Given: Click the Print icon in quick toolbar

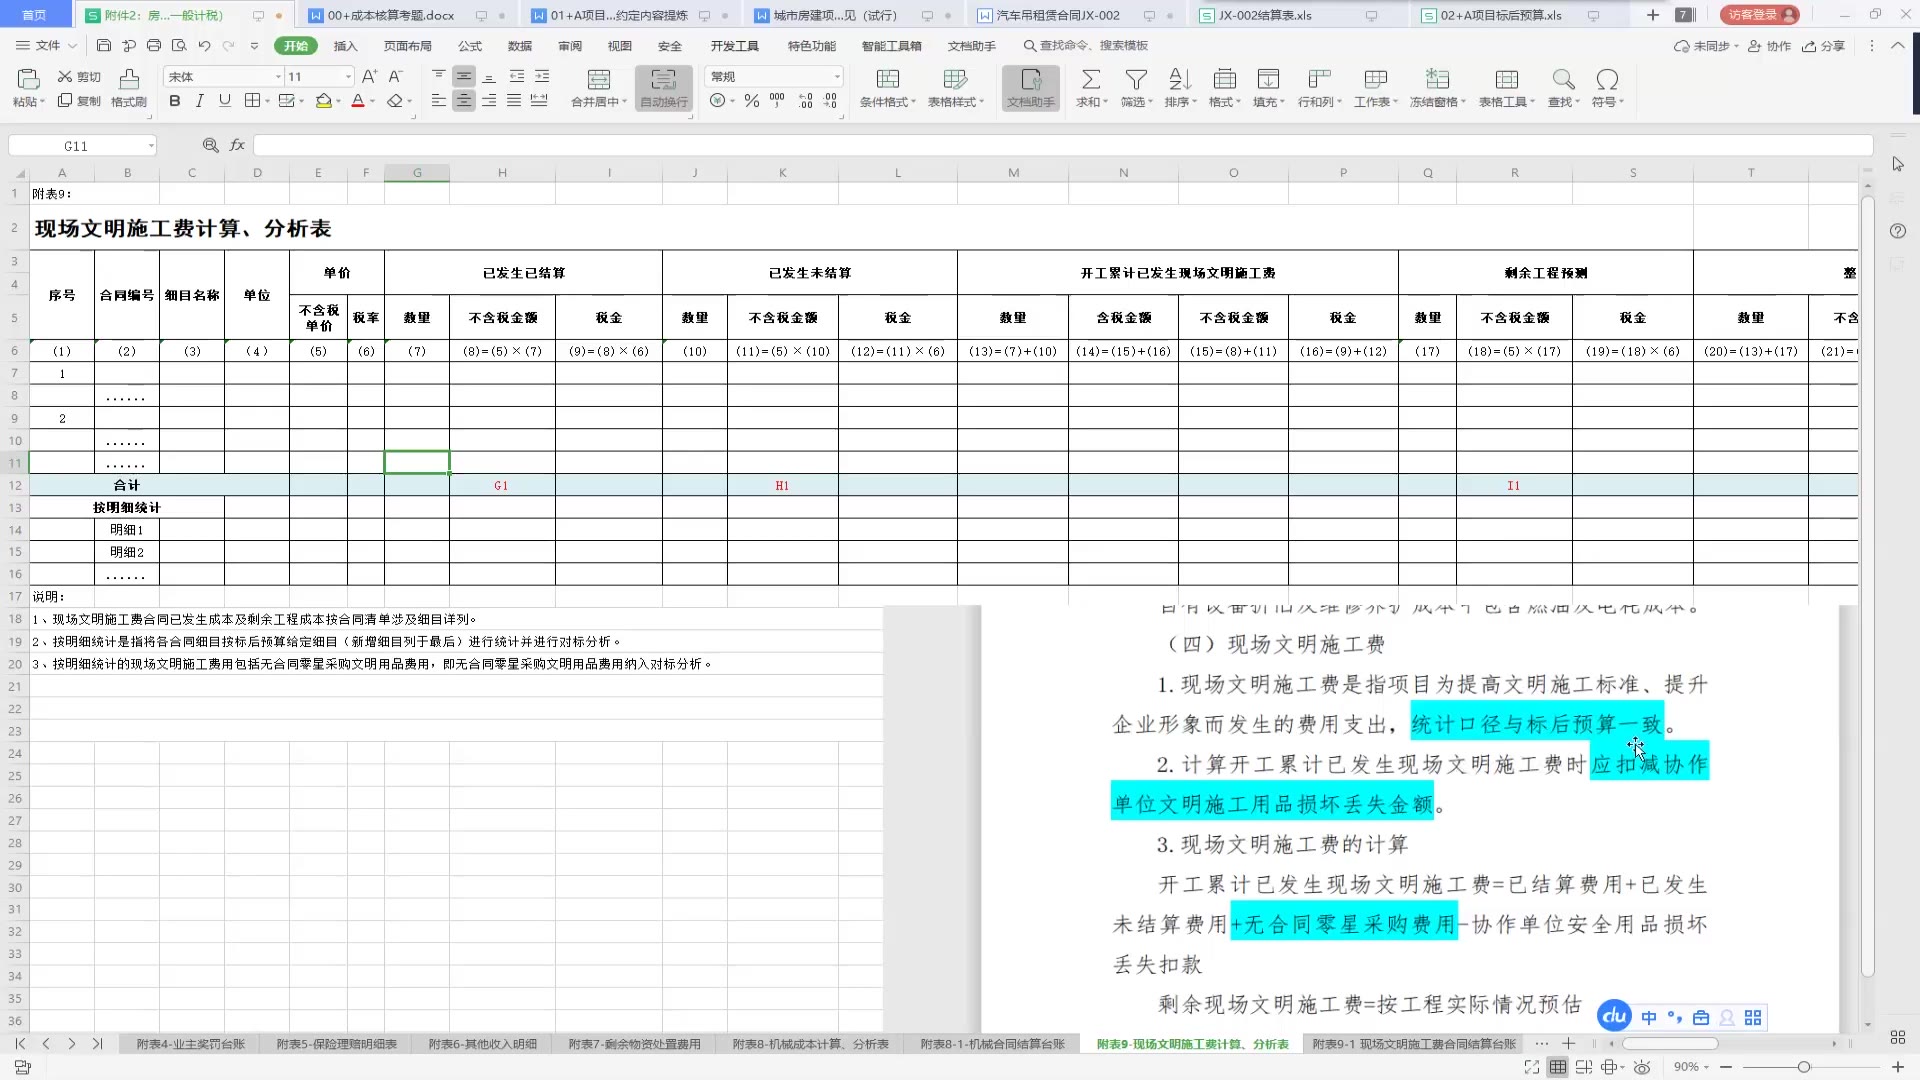Looking at the screenshot, I should coord(154,46).
